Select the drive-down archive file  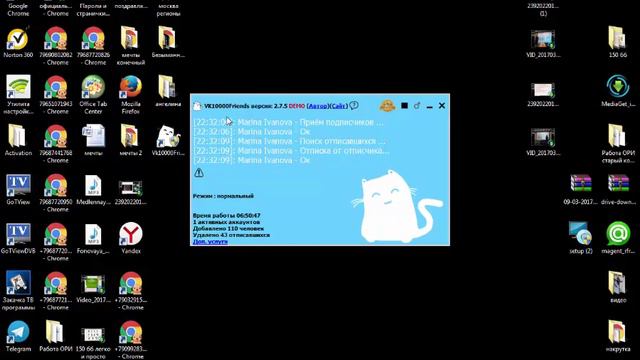point(618,189)
